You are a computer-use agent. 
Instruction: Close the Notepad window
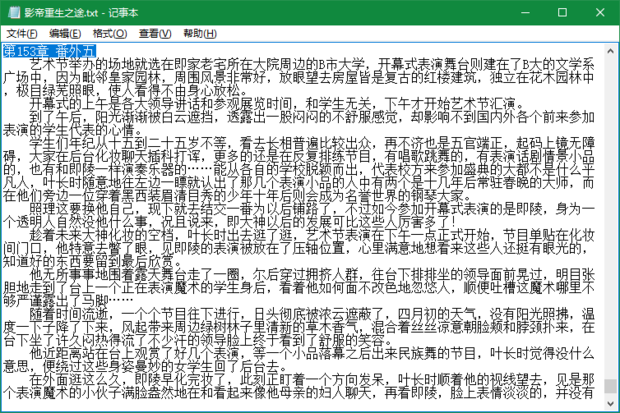pyautogui.click(x=600, y=13)
